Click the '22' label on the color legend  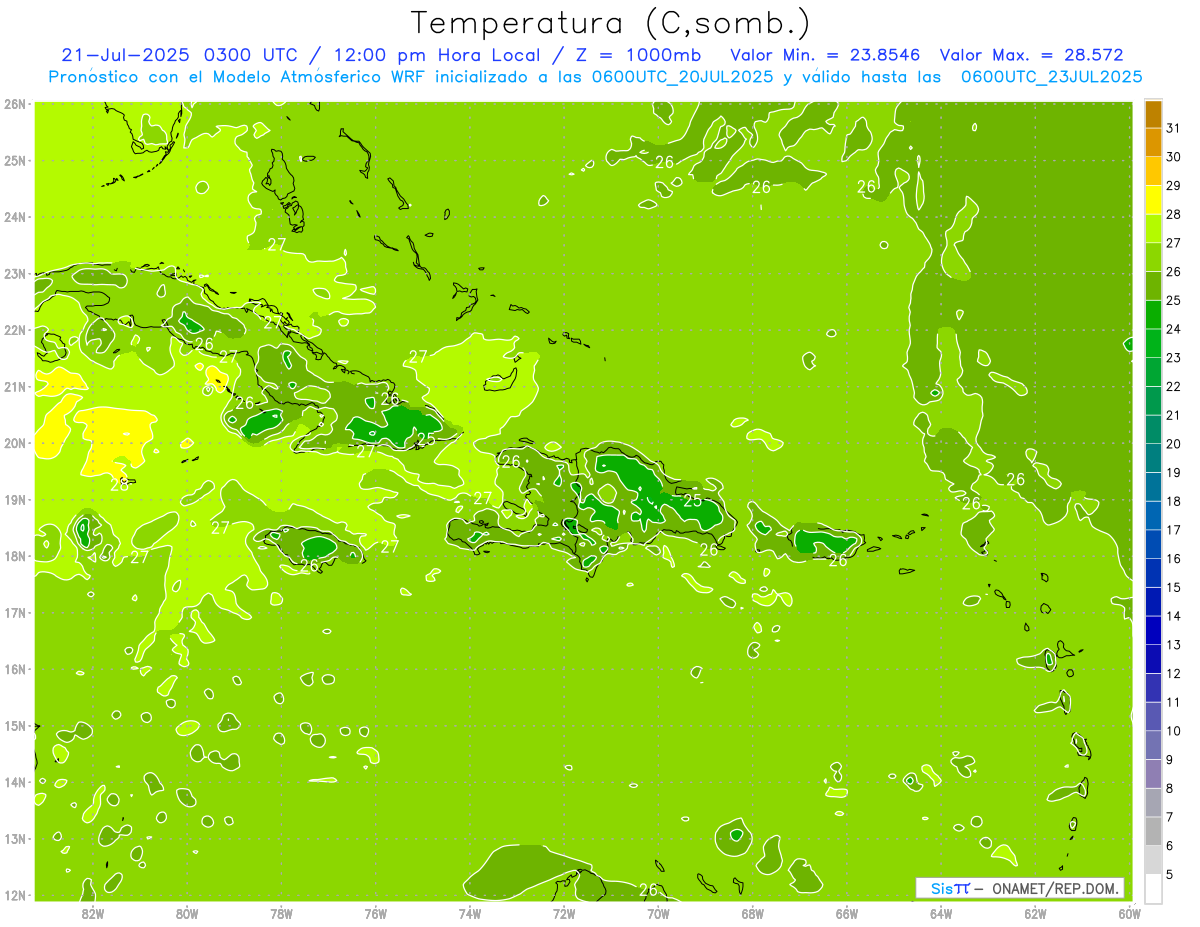tap(1173, 386)
